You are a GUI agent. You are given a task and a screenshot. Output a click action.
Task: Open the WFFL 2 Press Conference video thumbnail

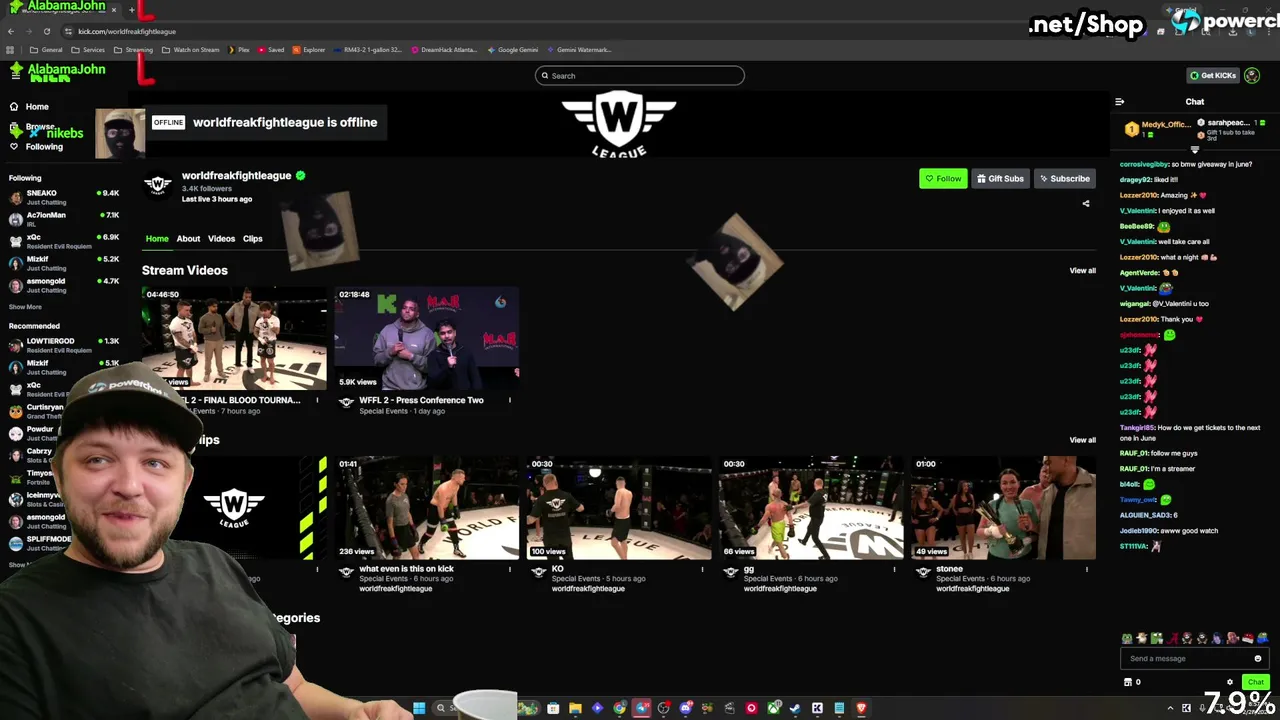[x=427, y=339]
